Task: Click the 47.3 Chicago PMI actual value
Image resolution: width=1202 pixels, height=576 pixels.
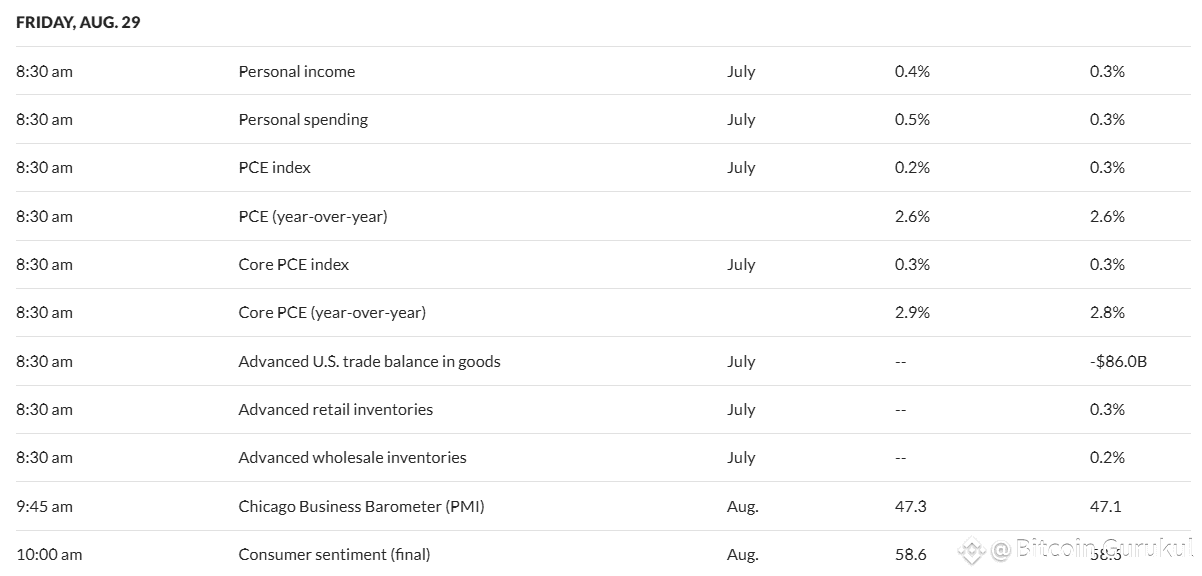Action: click(911, 506)
